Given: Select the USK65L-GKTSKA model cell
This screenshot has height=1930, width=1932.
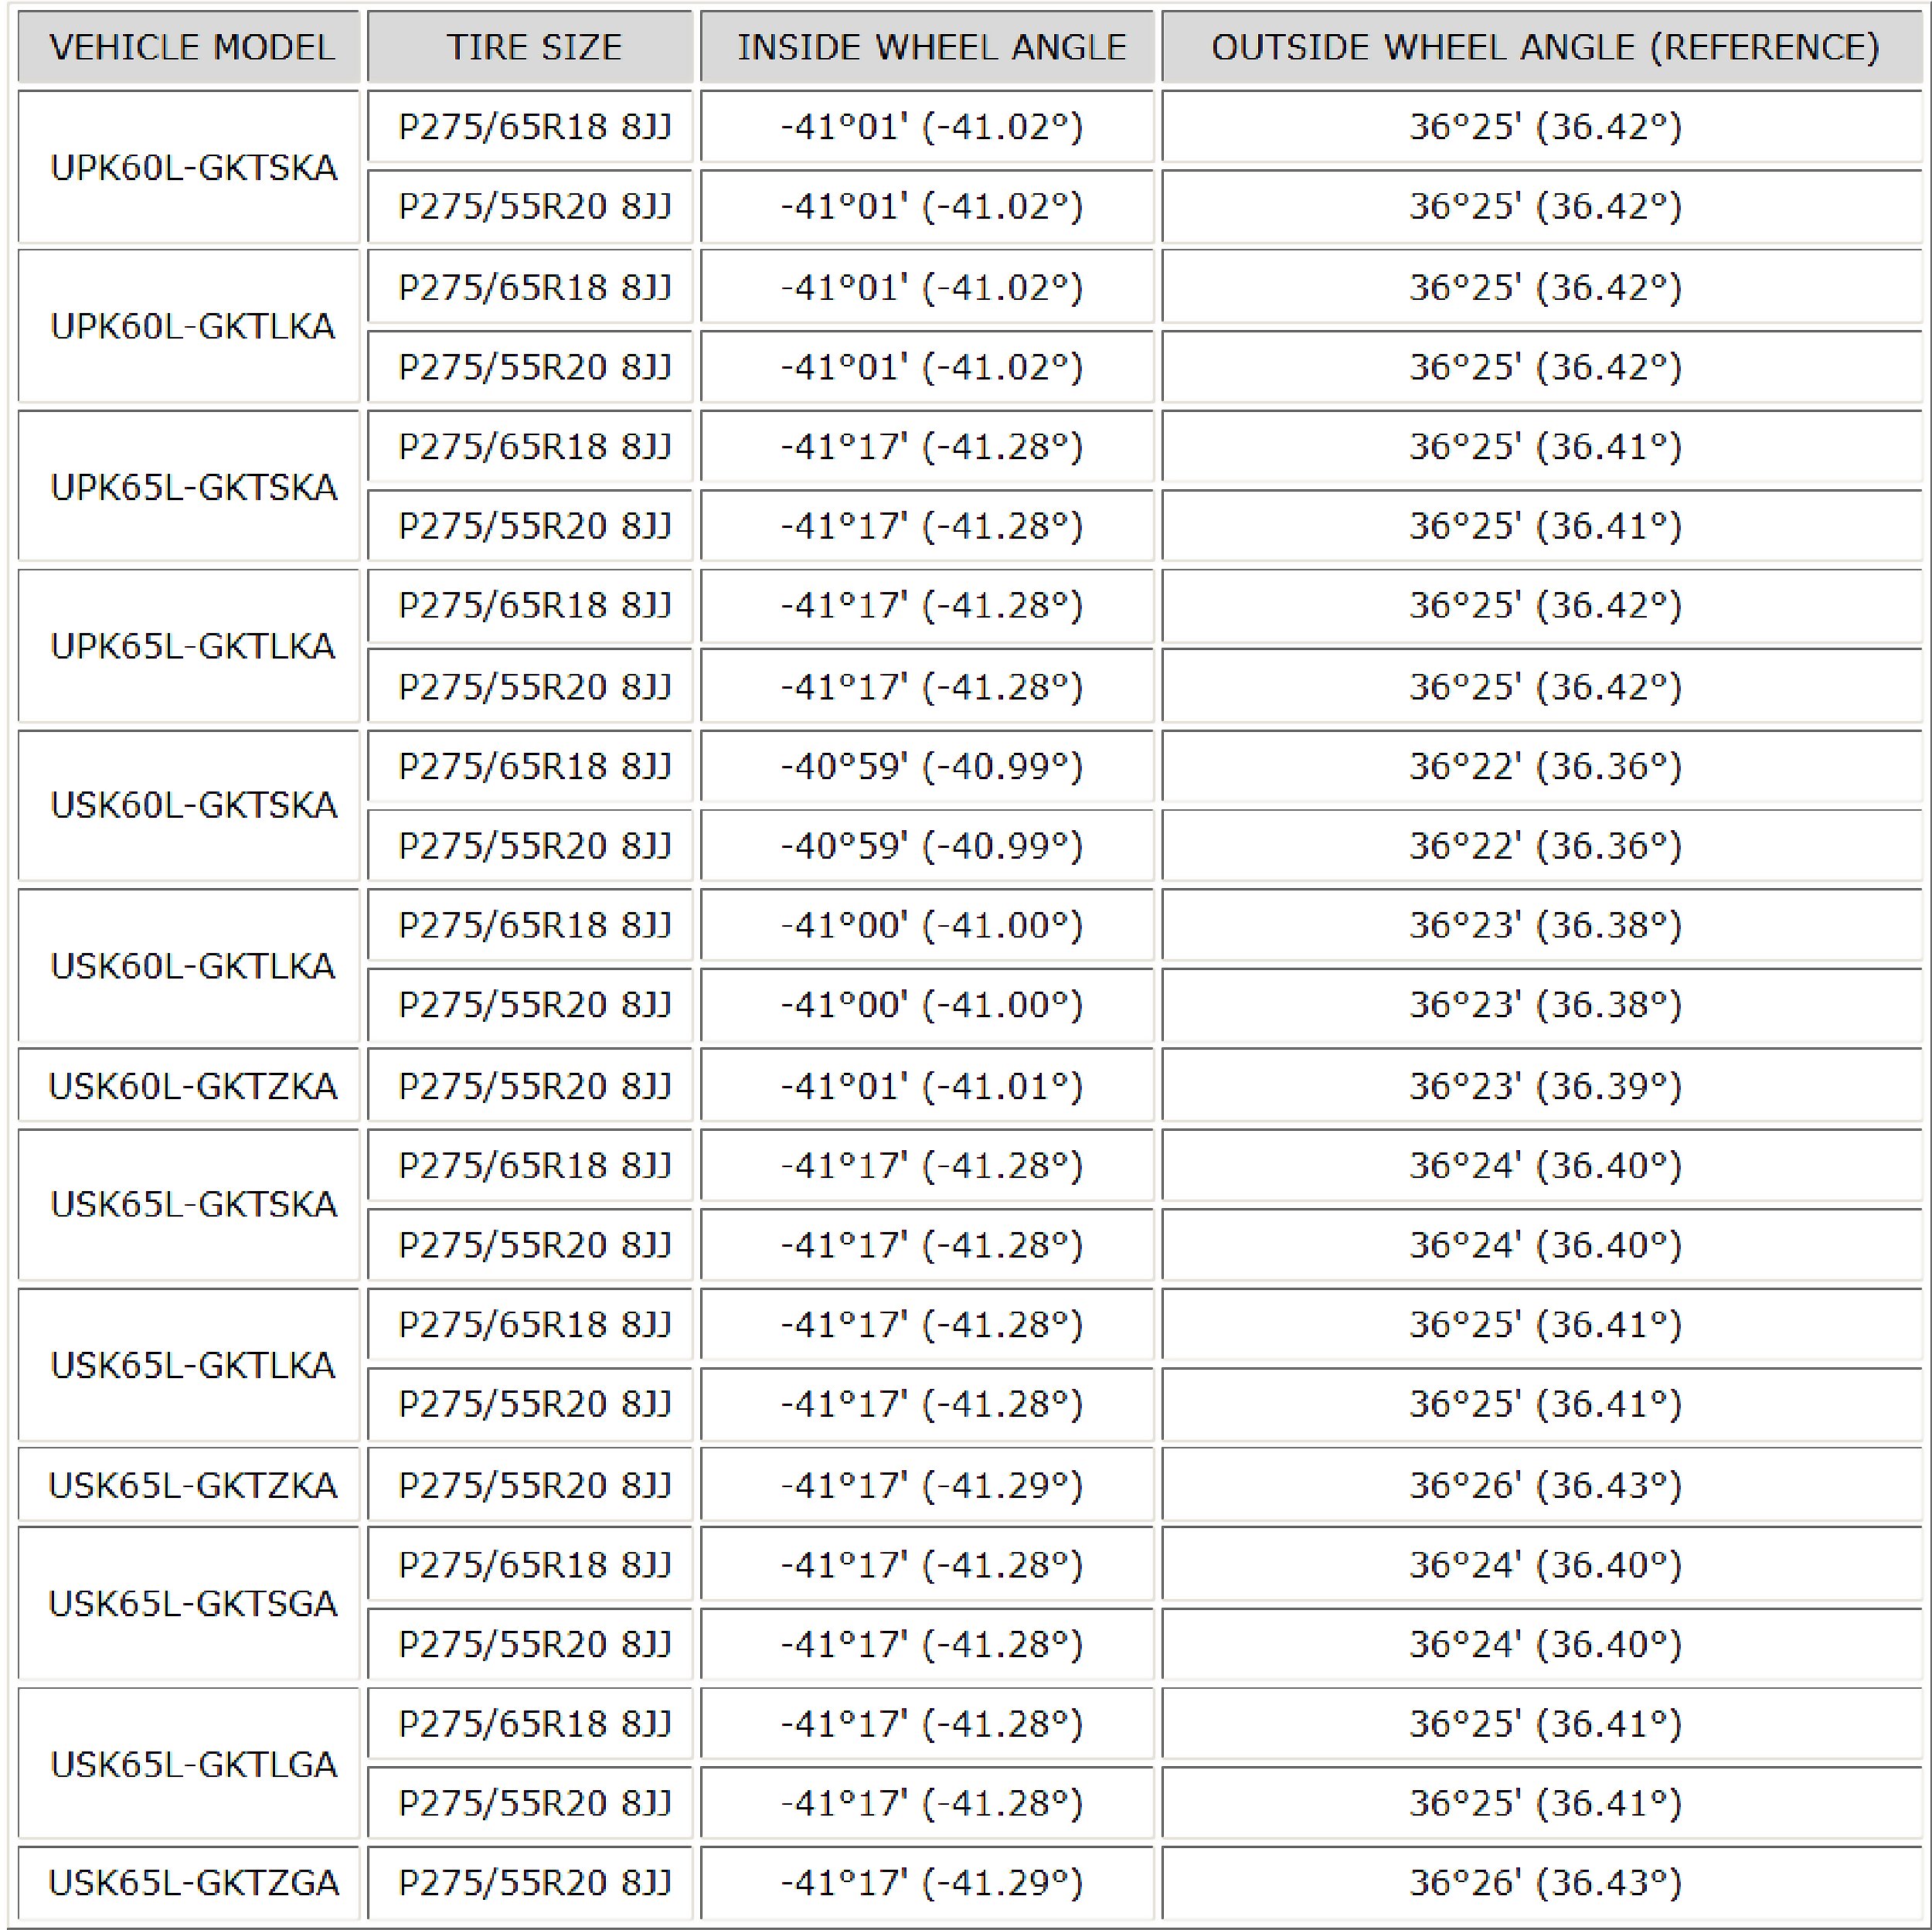Looking at the screenshot, I should (193, 1205).
